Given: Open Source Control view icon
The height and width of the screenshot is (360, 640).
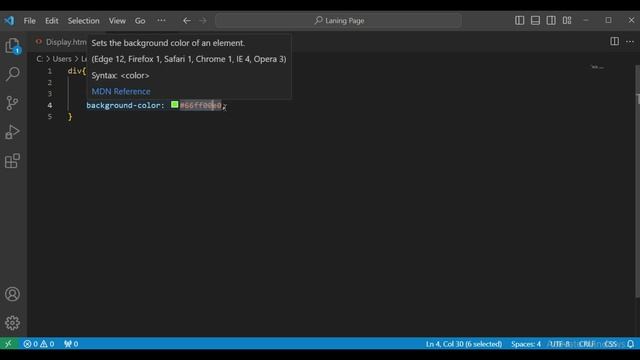Looking at the screenshot, I should pos(13,103).
